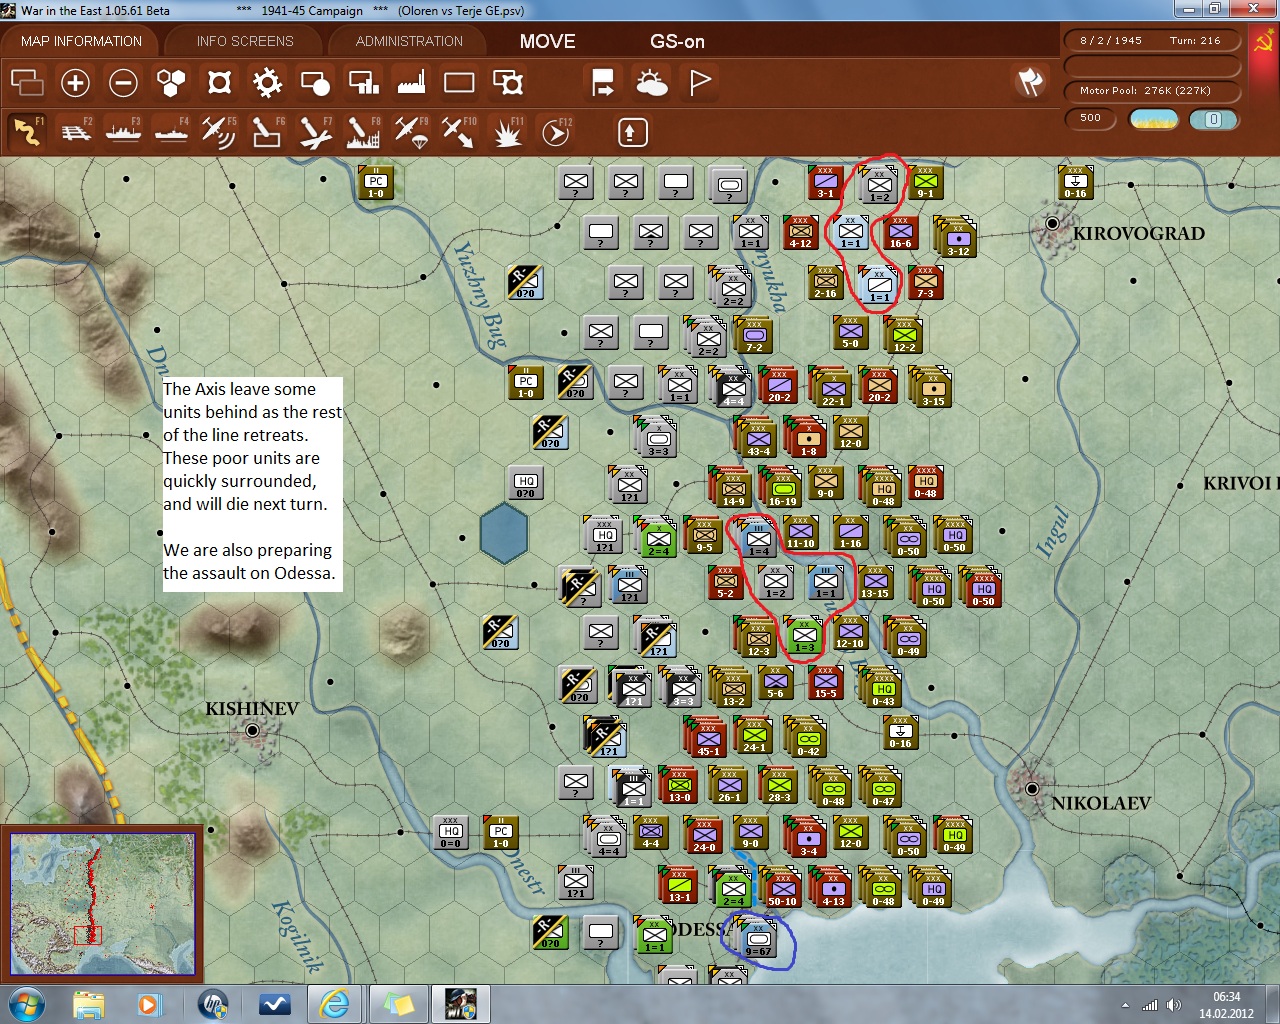Click the GS-on ground support label
Image resolution: width=1280 pixels, height=1024 pixels.
pyautogui.click(x=677, y=41)
